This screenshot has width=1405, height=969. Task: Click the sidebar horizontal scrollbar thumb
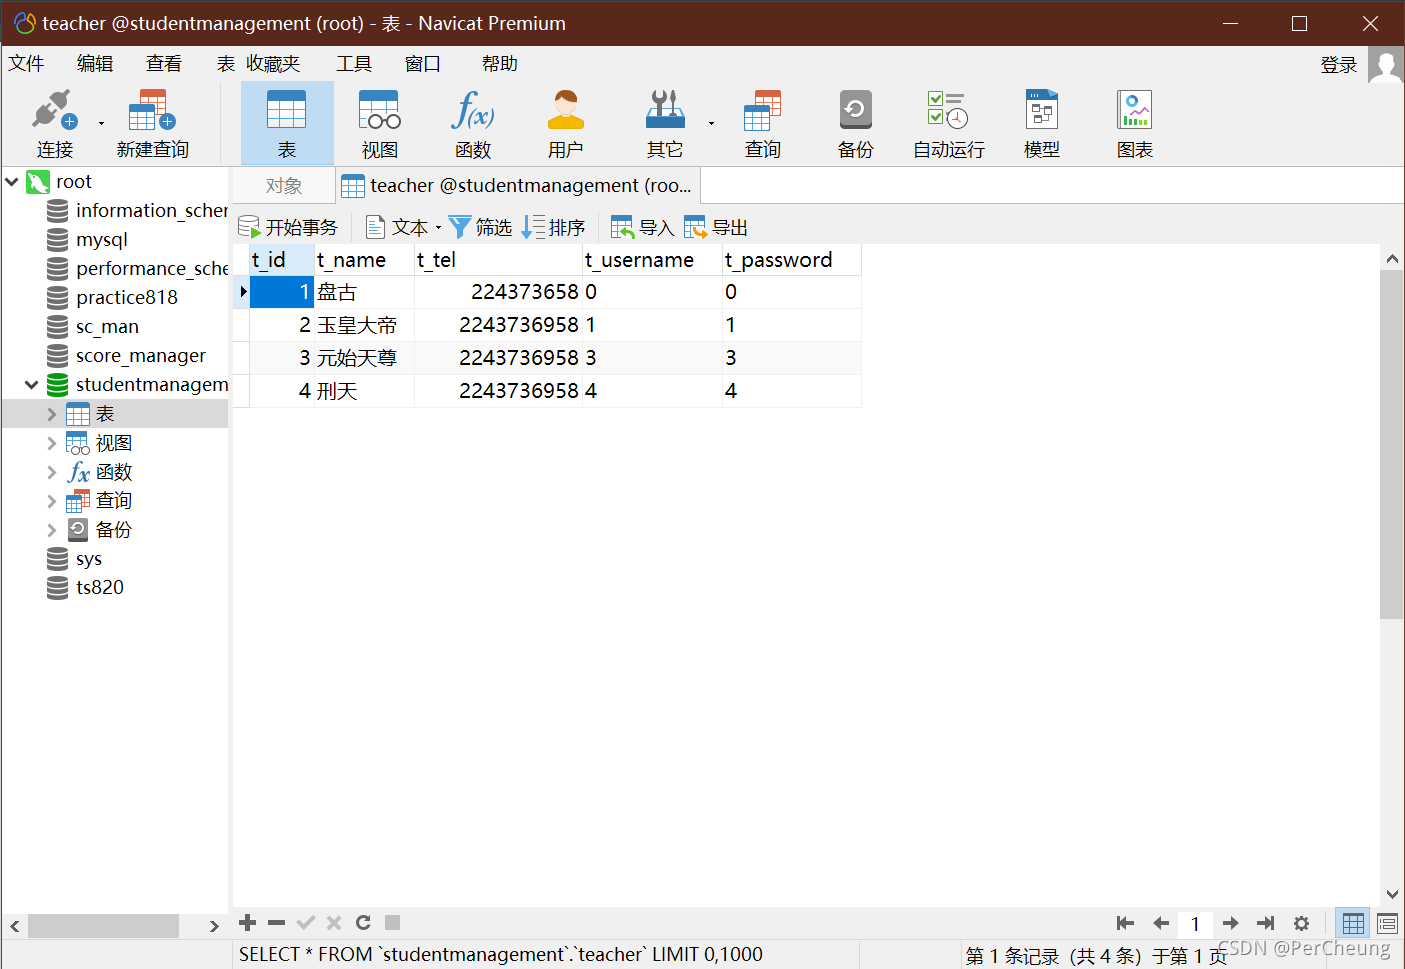coord(103,926)
